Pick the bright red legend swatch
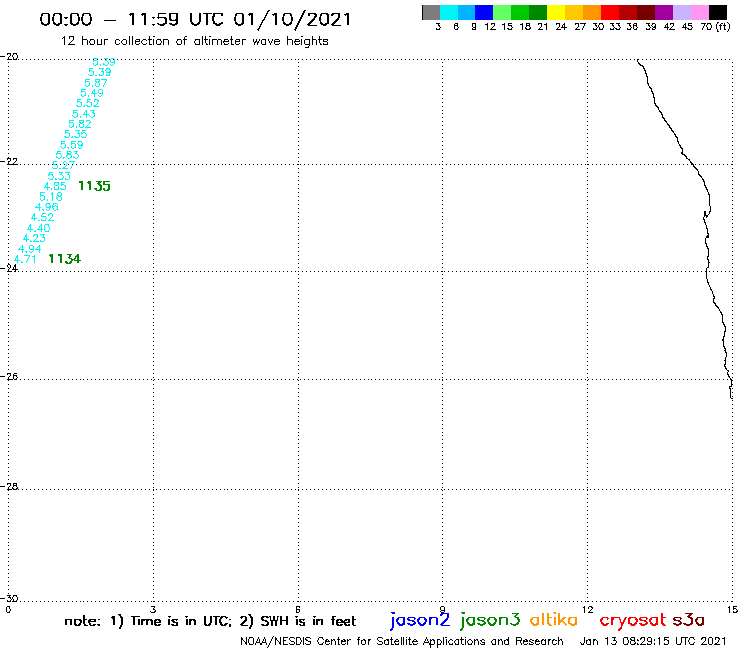 click(x=610, y=12)
